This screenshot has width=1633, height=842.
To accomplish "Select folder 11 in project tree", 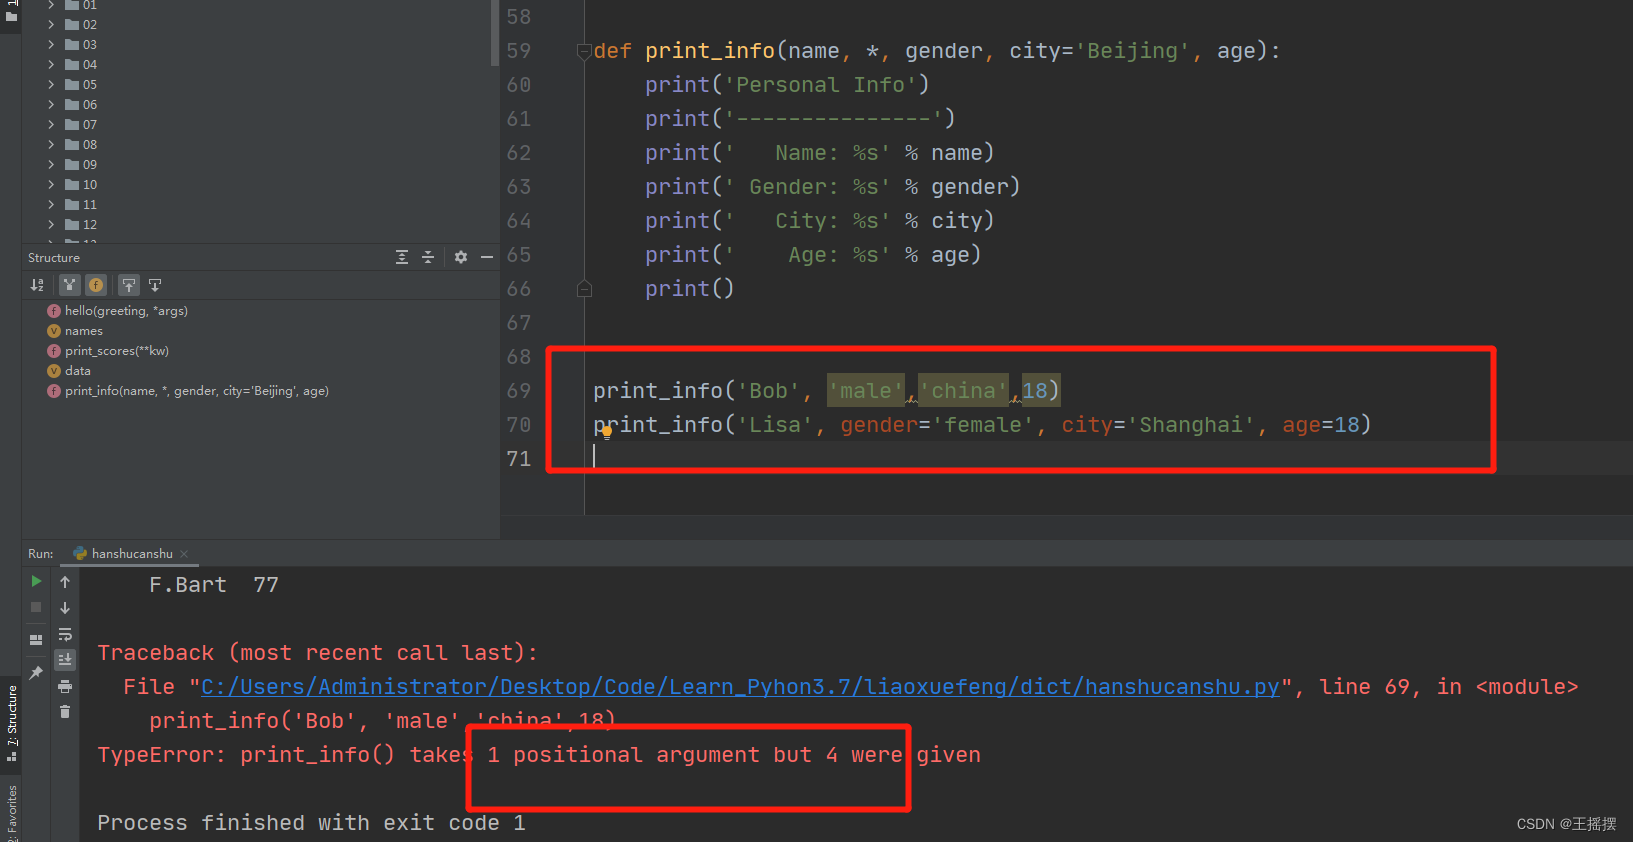I will (81, 204).
